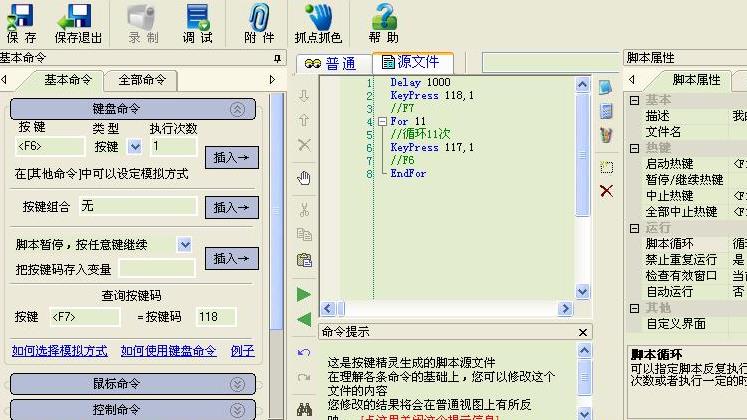This screenshot has height=420, width=747.
Task: Open the 类型 按键 dropdown
Action: [135, 146]
